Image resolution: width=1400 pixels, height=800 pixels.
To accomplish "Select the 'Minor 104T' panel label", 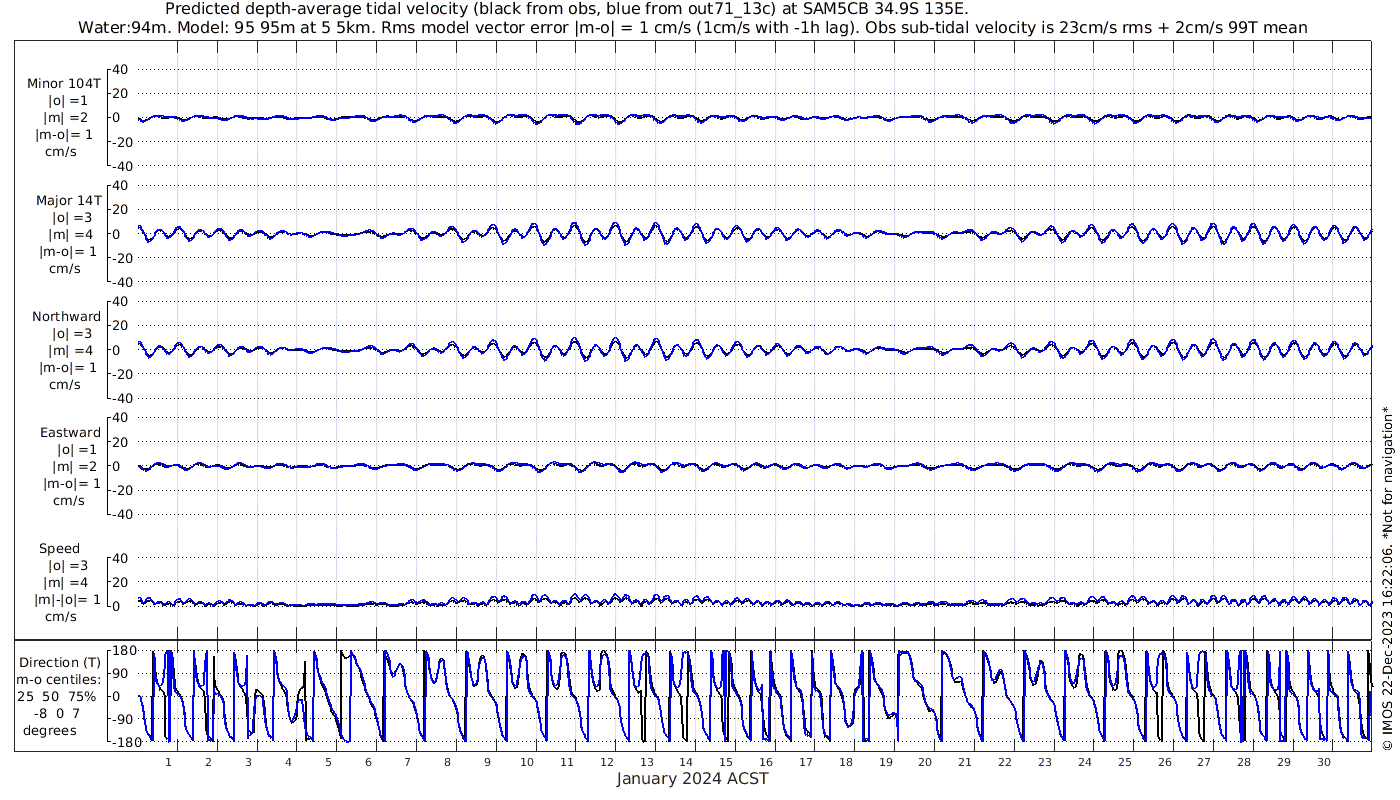I will 64,83.
